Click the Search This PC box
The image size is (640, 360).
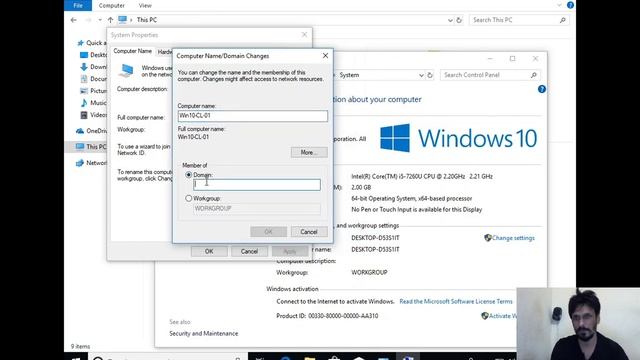point(519,20)
